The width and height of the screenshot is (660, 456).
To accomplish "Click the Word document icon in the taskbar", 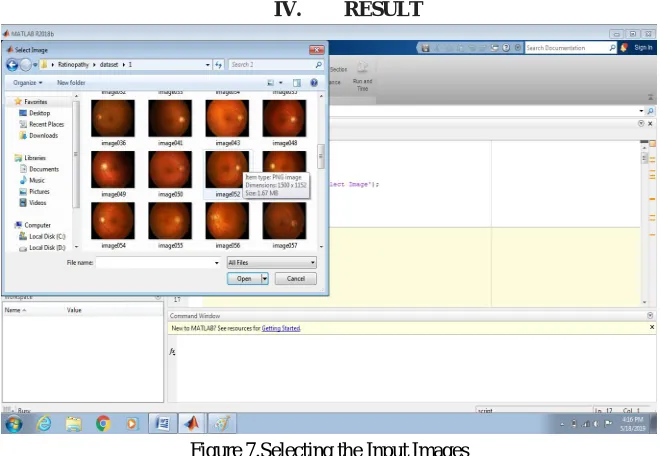I will point(162,423).
